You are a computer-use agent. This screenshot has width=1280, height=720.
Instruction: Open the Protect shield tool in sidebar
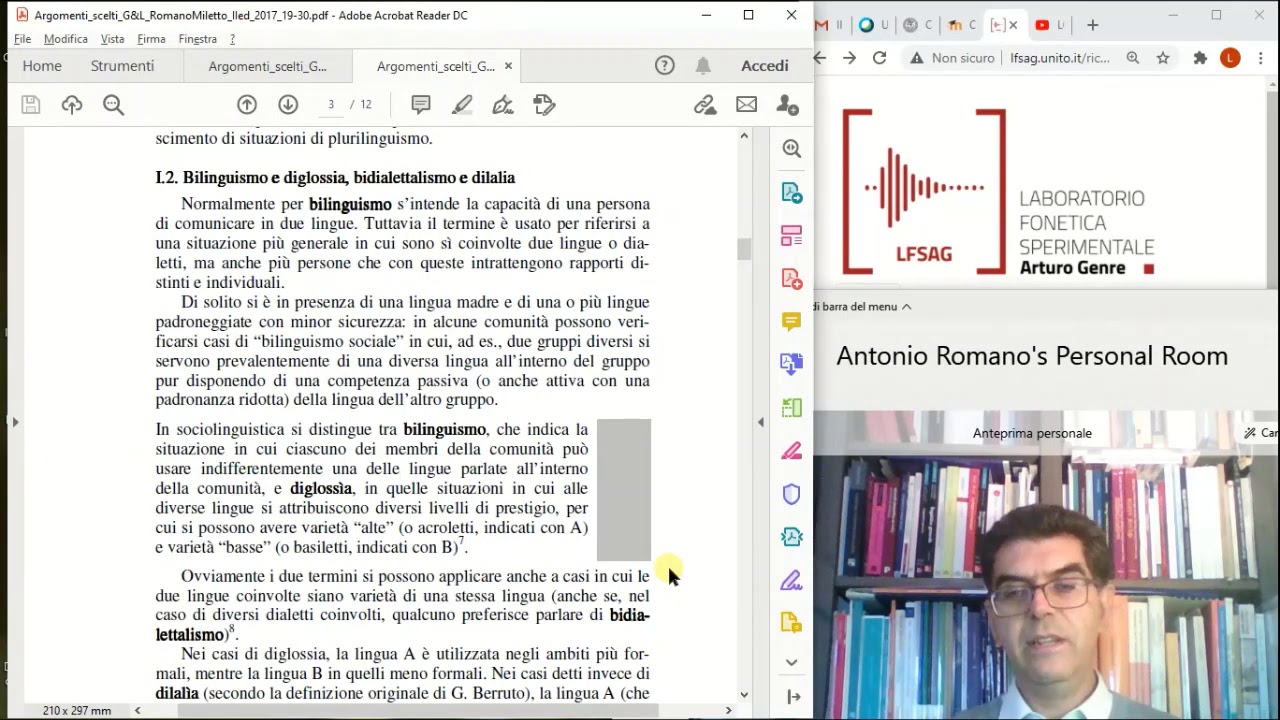pyautogui.click(x=792, y=494)
